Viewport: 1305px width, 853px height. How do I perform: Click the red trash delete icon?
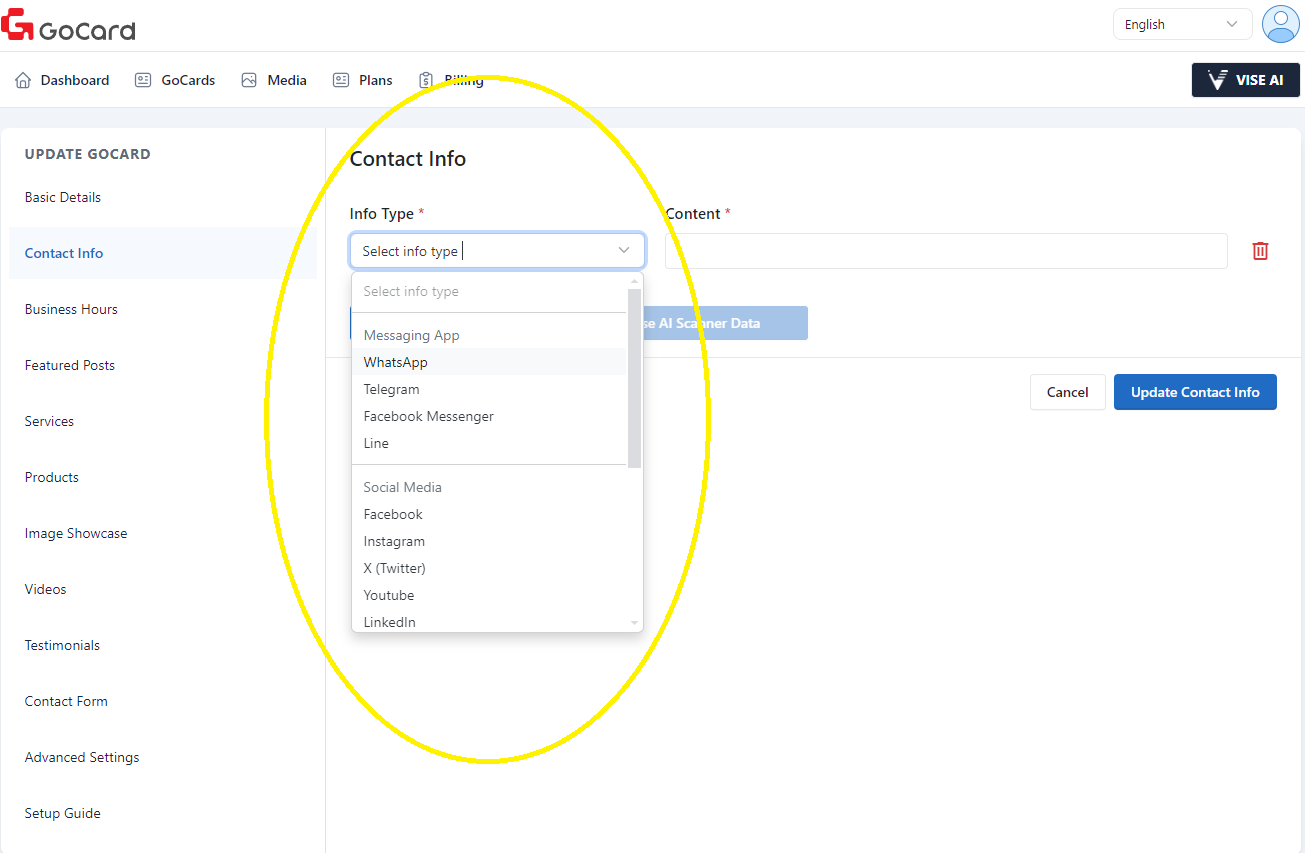(1260, 251)
